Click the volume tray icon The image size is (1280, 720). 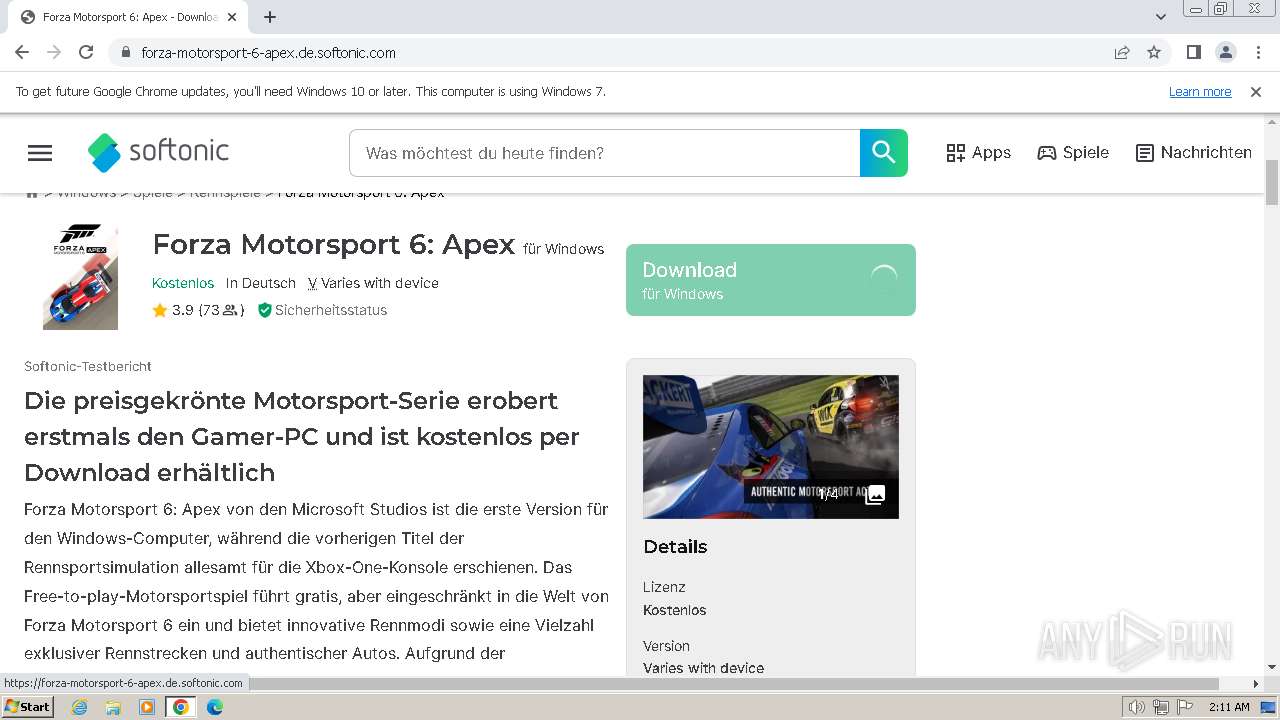click(1137, 707)
